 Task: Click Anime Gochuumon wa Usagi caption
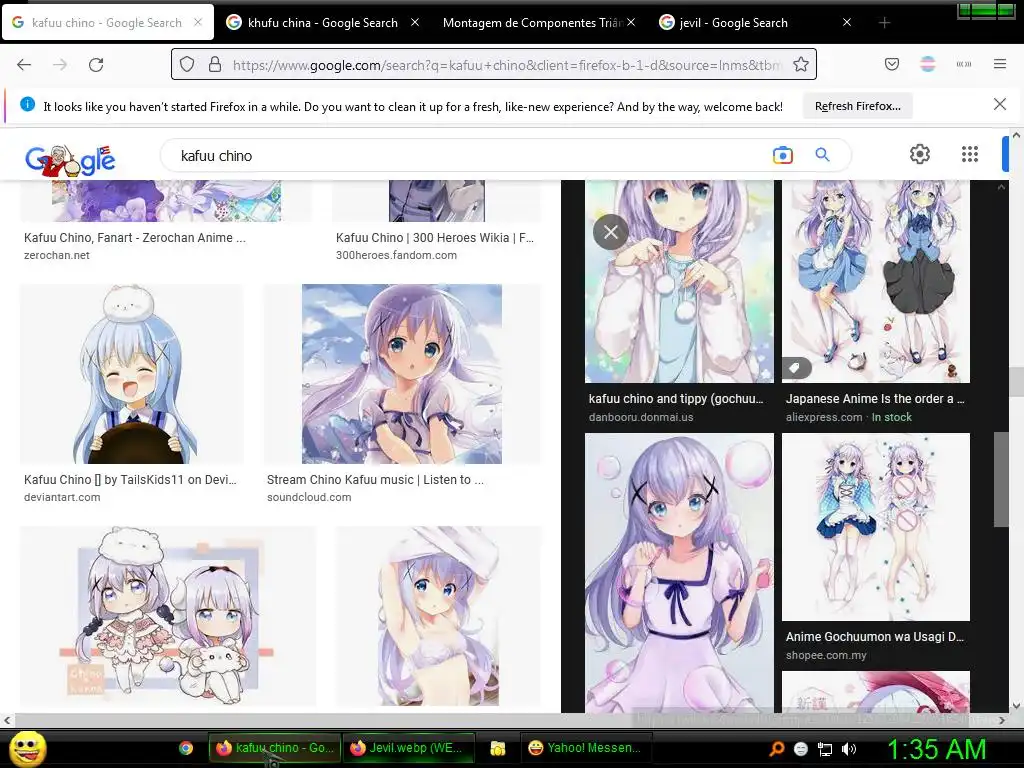(x=874, y=636)
